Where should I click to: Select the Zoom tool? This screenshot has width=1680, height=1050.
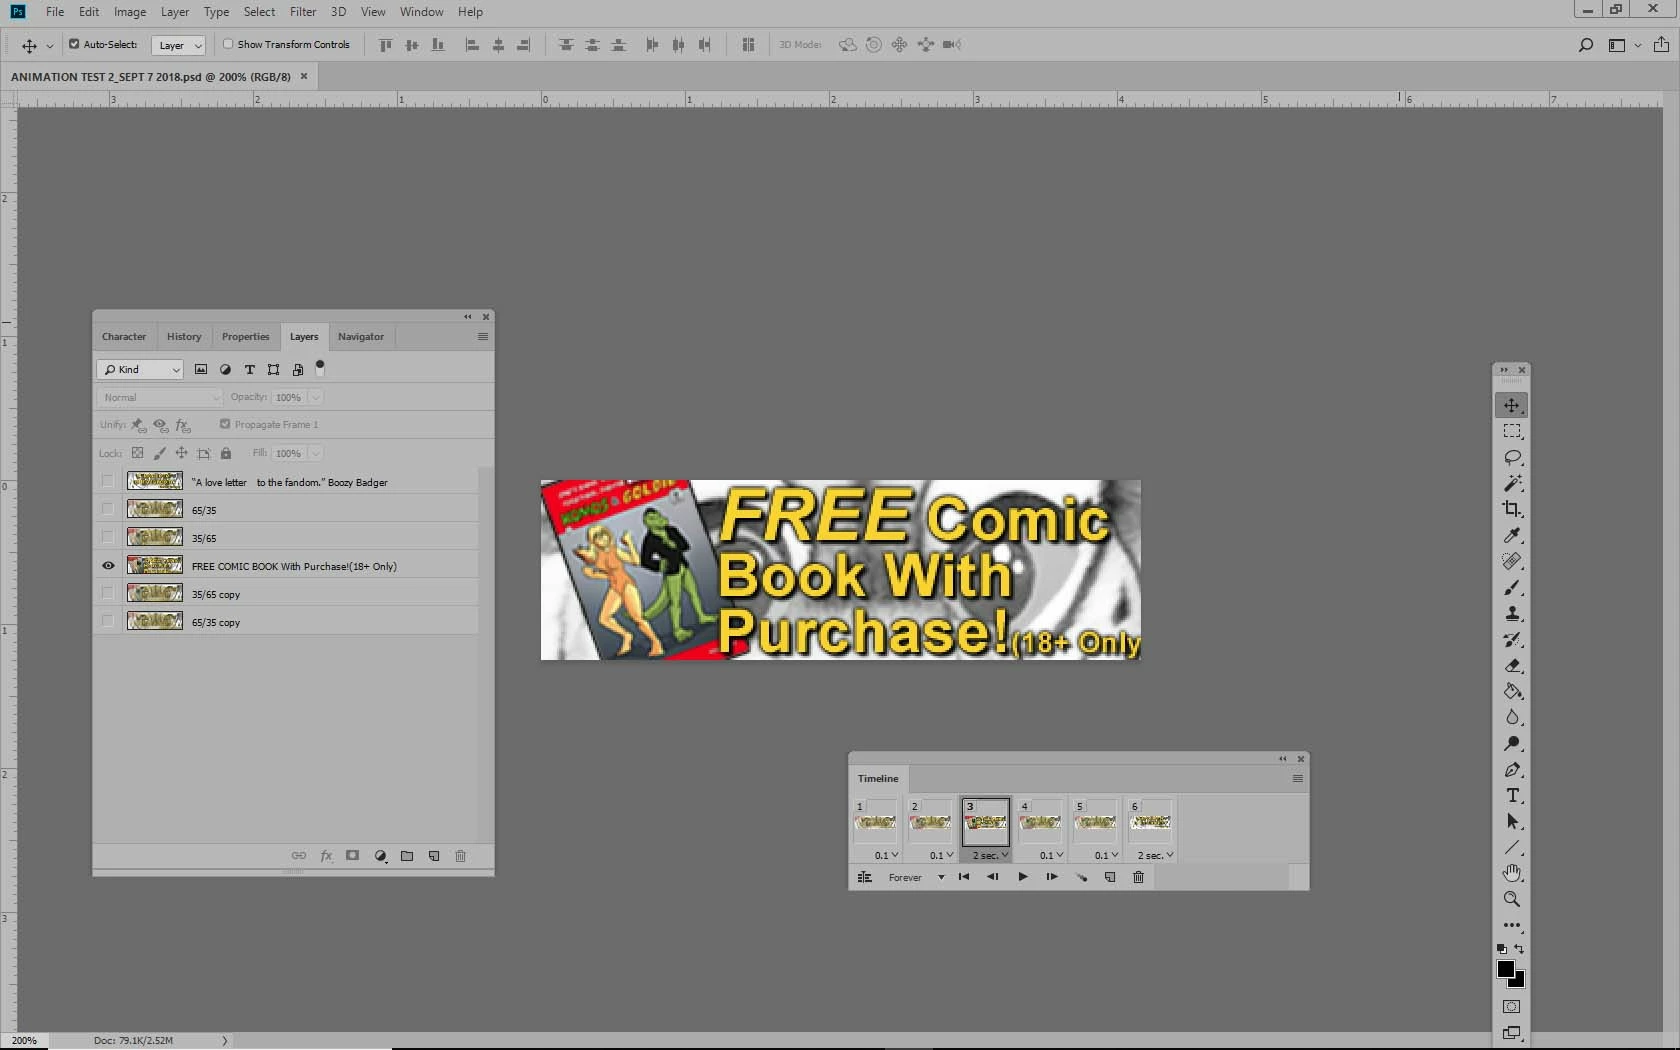pos(1511,899)
